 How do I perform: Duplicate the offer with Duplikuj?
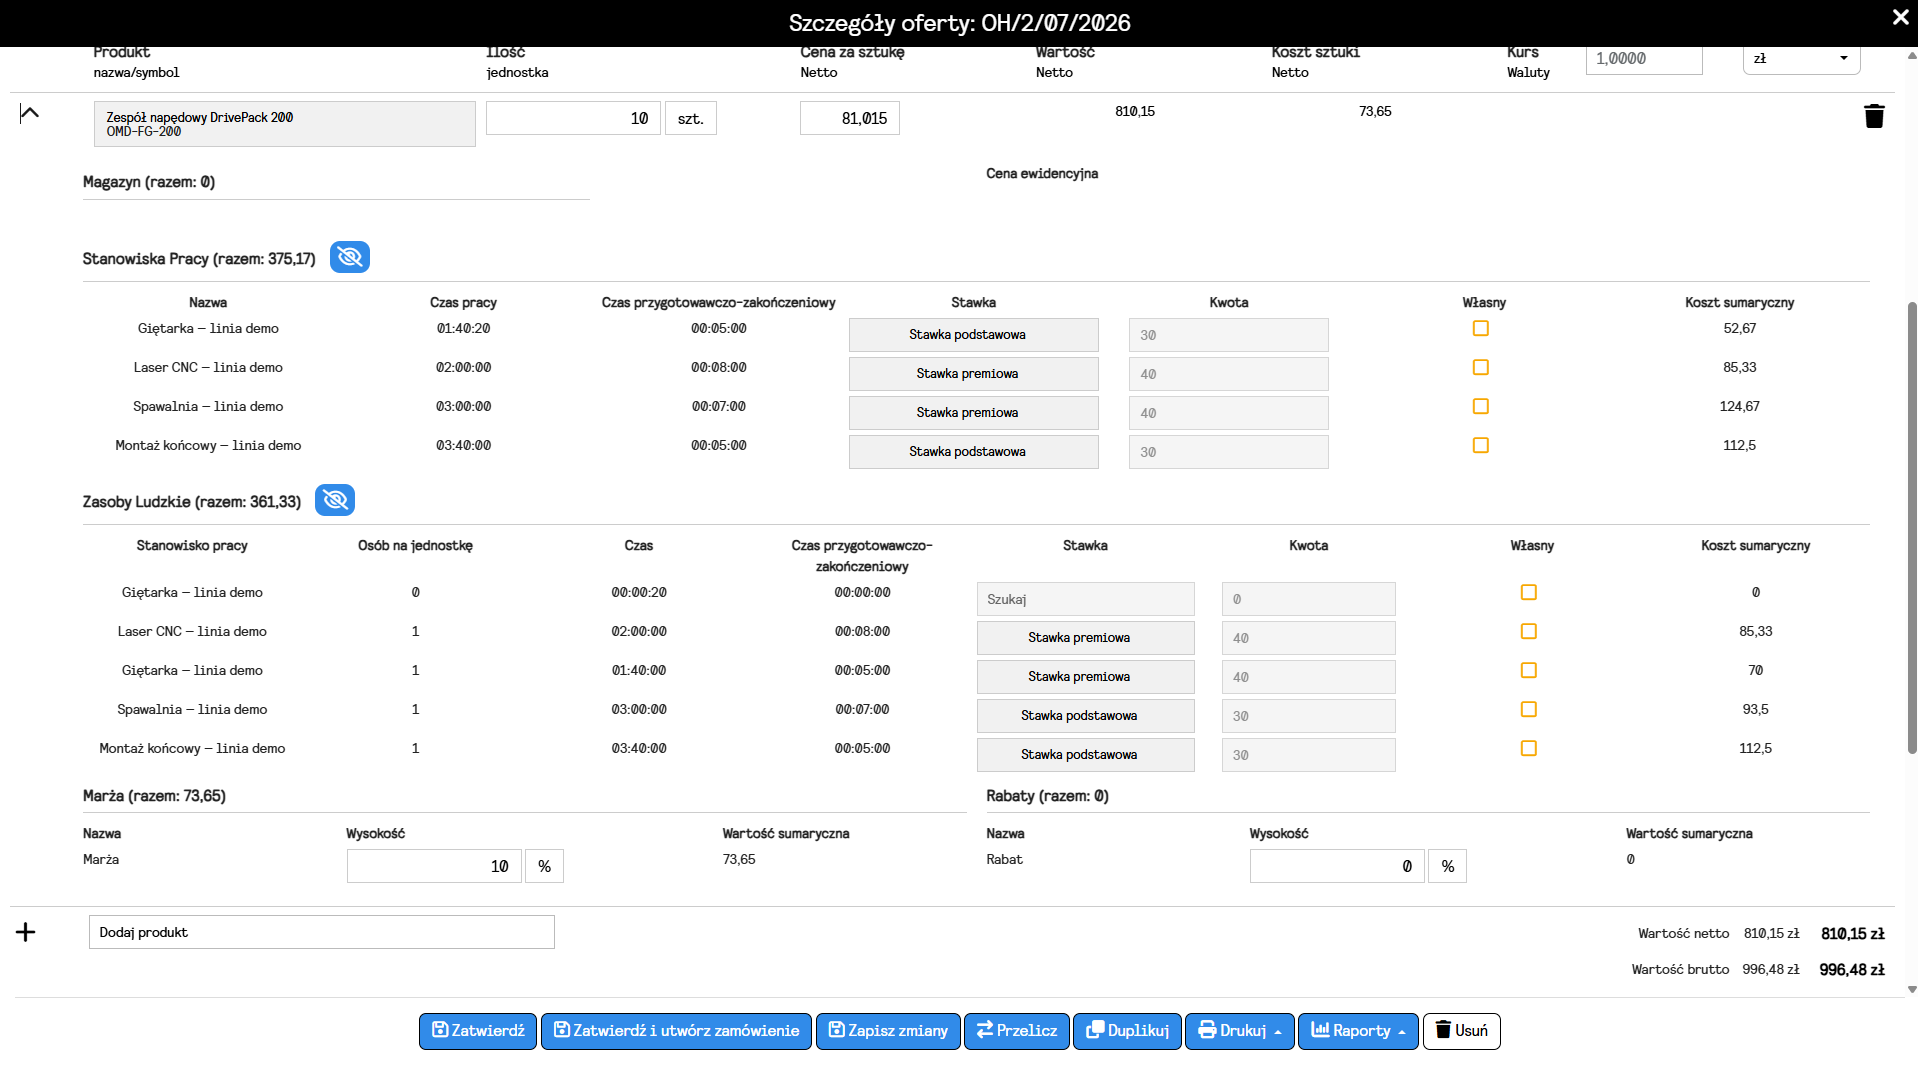pos(1127,1031)
